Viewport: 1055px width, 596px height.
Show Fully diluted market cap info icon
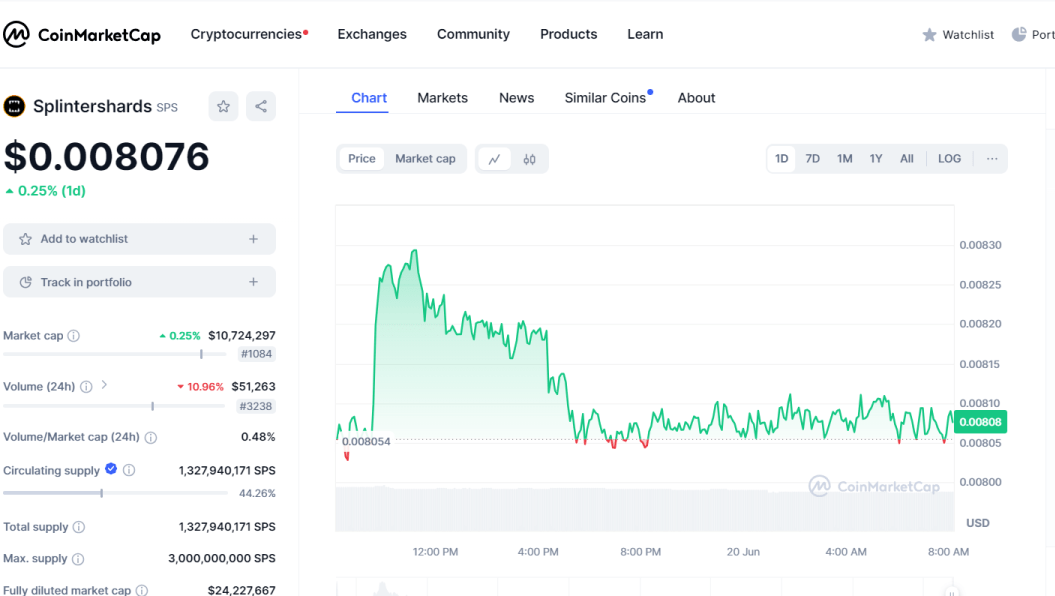click(x=142, y=590)
